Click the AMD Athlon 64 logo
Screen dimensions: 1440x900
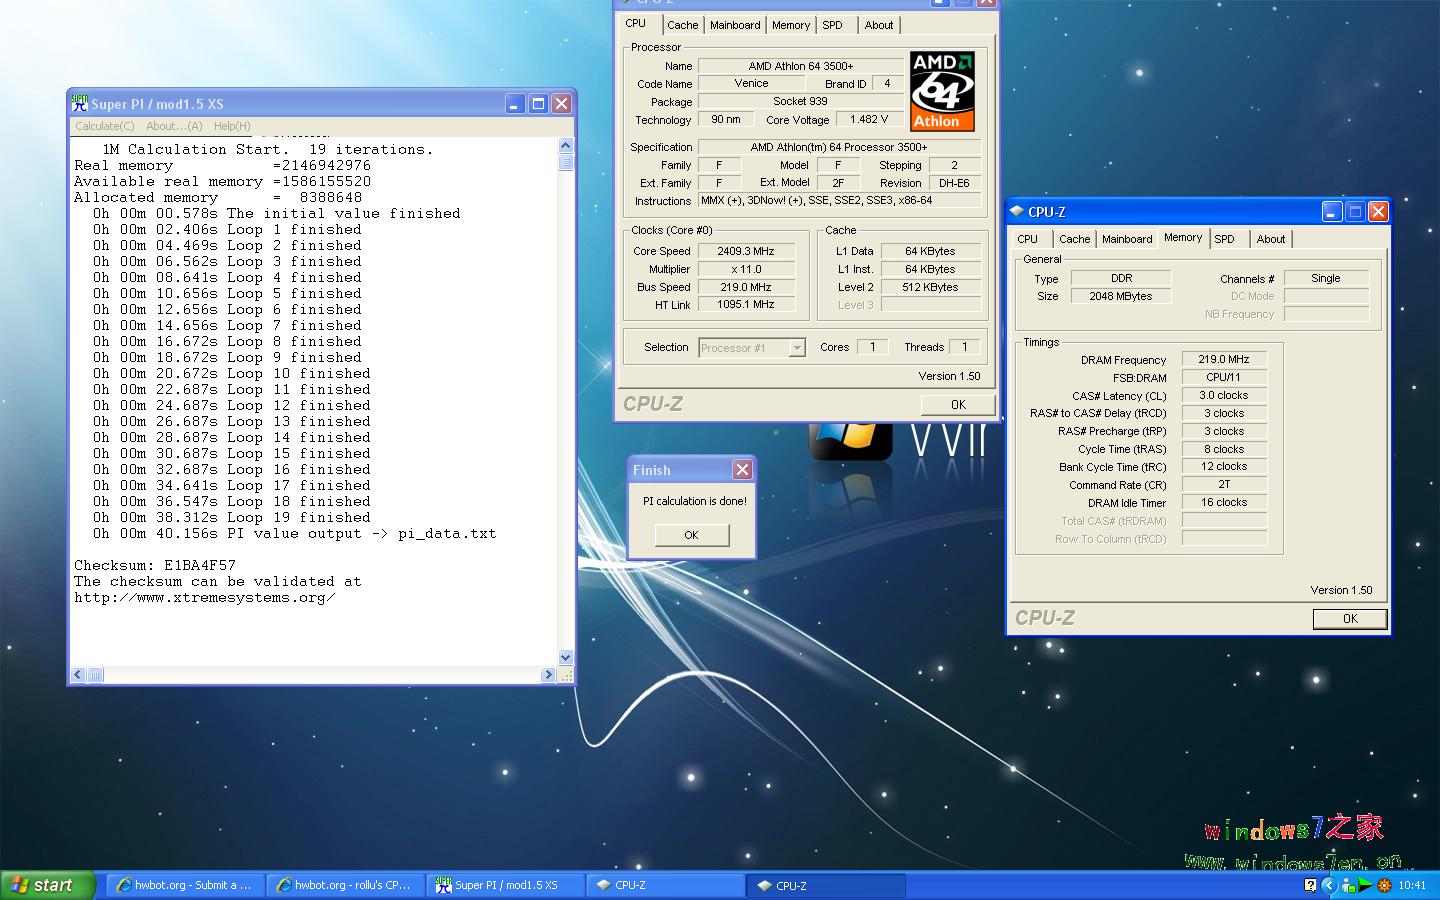(942, 91)
